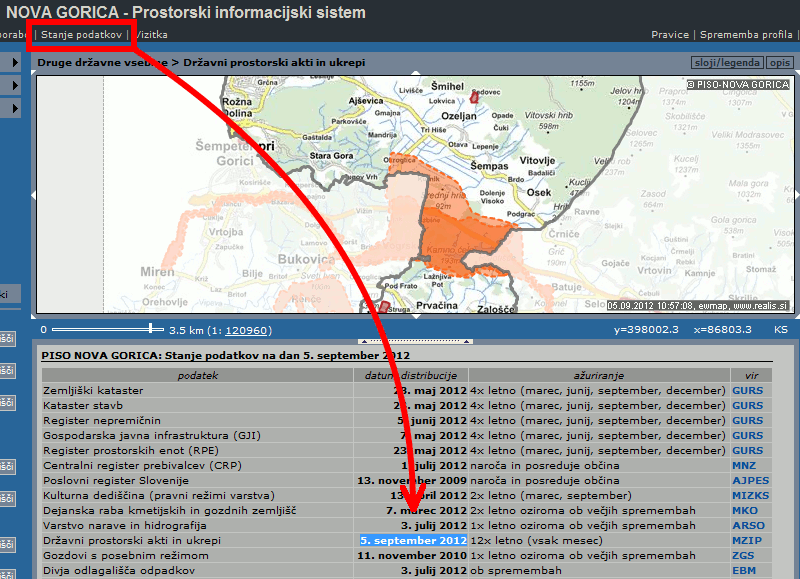Open the Stanje podatkov menu item

tap(82, 35)
